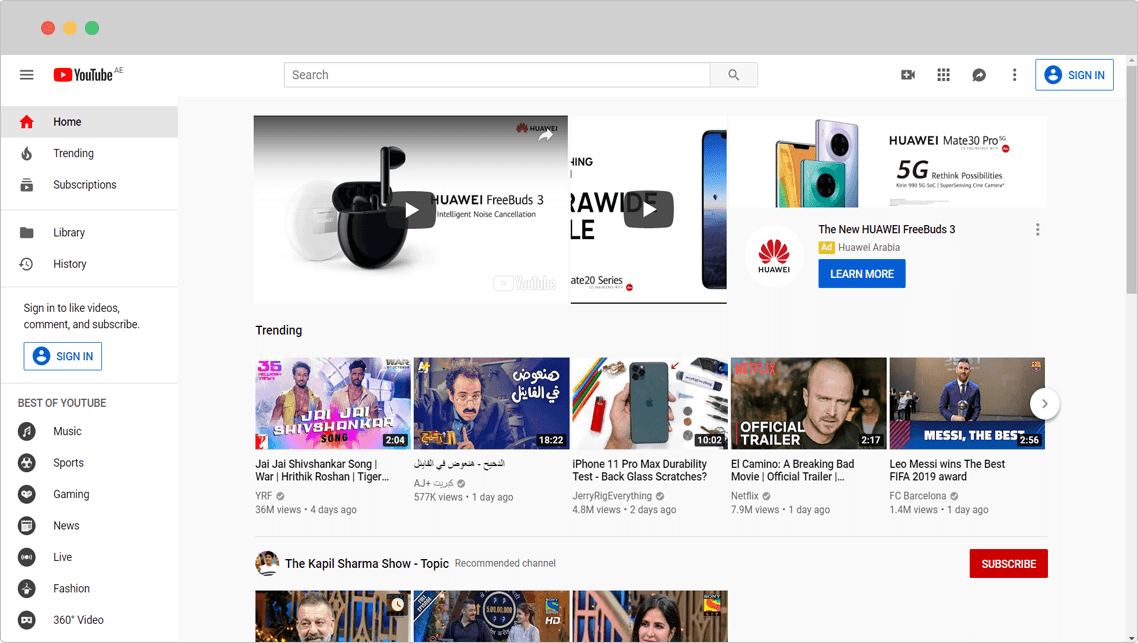Click share arrow on FreeBuds video
This screenshot has height=643, width=1138.
point(546,134)
